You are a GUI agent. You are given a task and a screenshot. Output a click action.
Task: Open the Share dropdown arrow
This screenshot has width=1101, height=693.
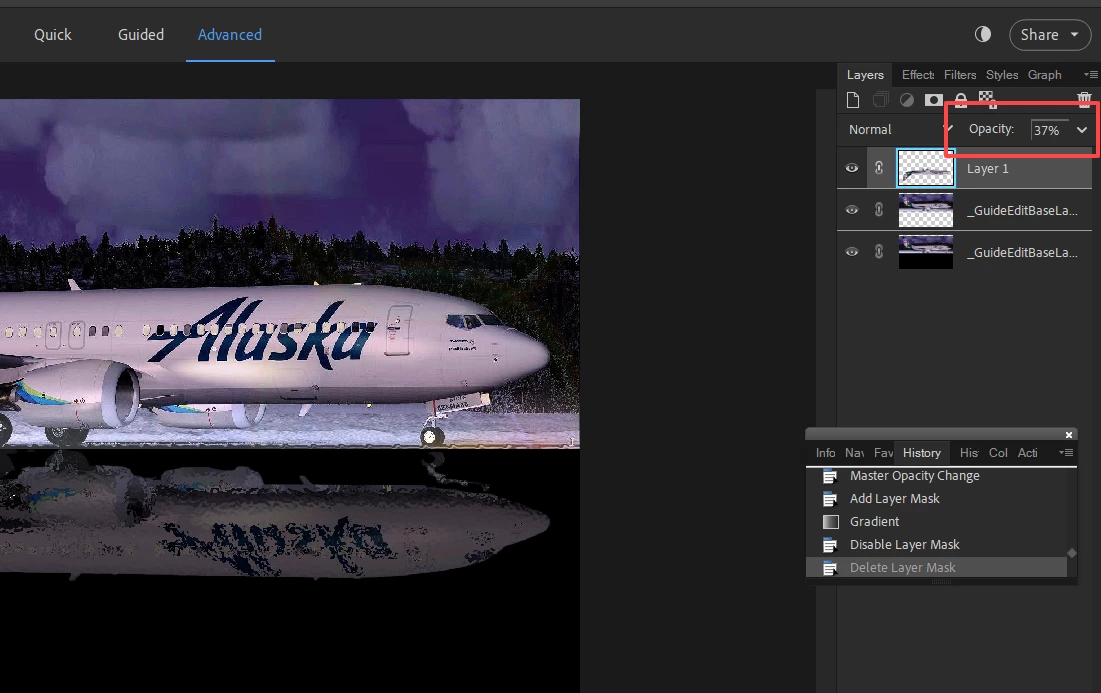[x=1074, y=34]
